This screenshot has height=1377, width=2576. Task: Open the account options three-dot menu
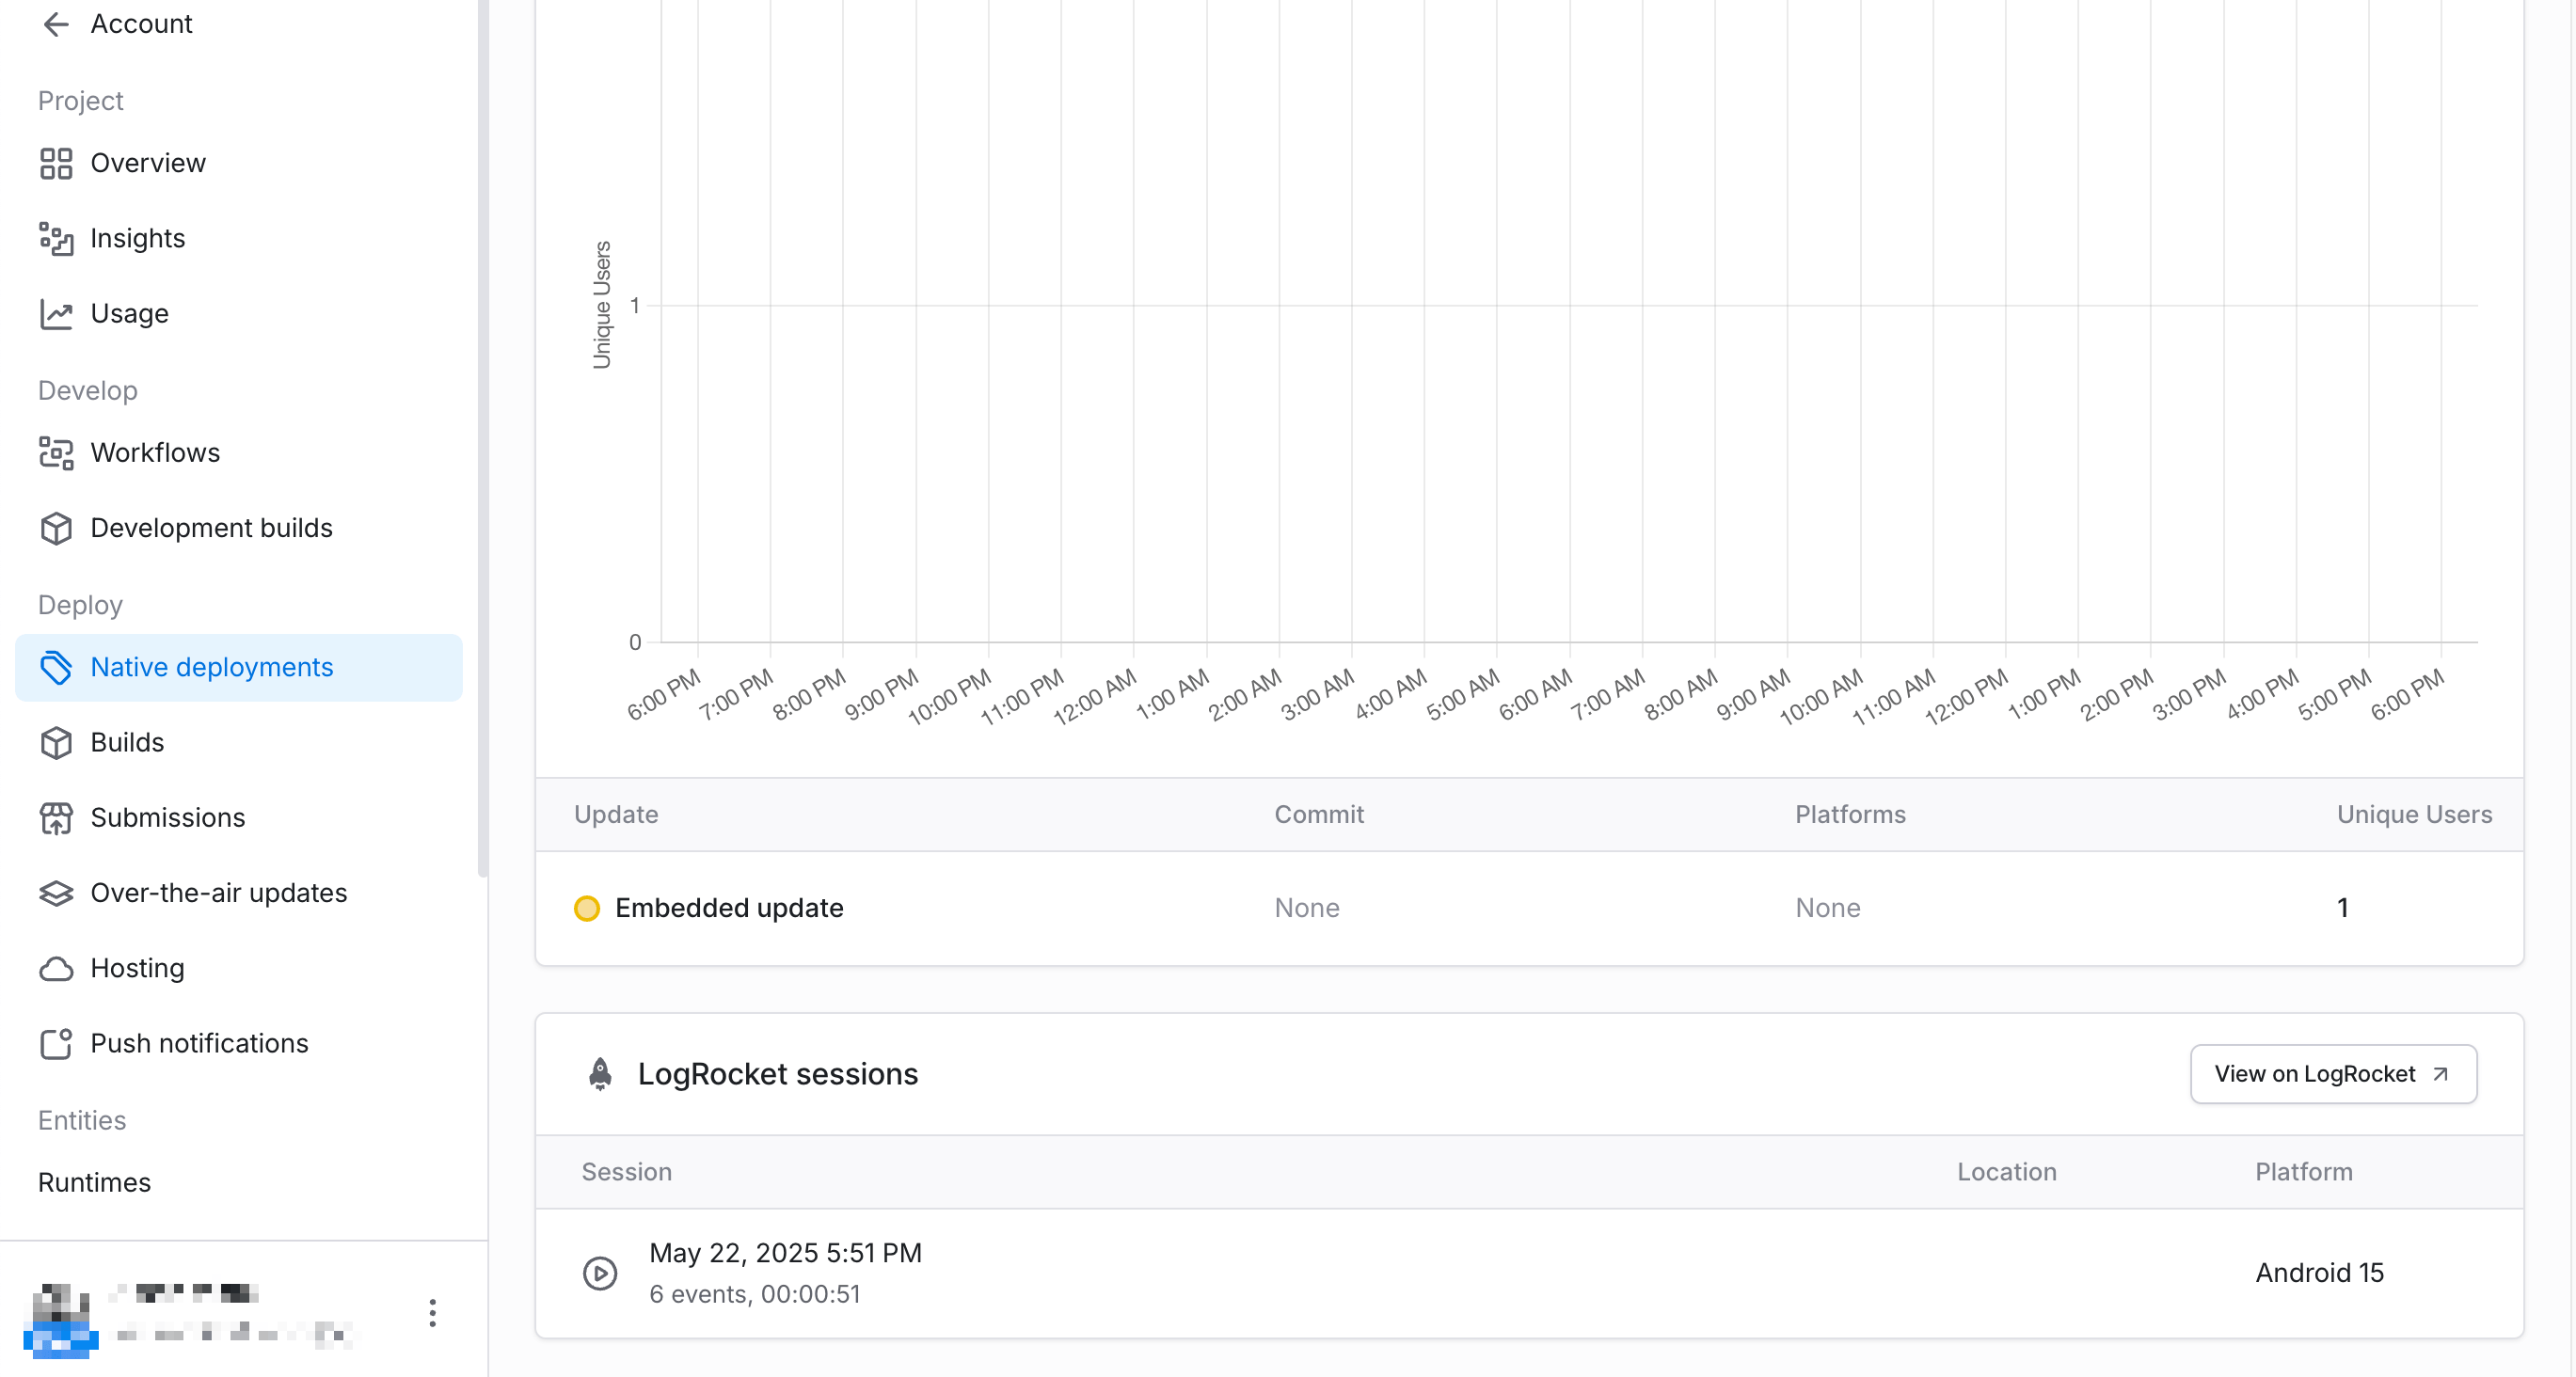(x=432, y=1313)
